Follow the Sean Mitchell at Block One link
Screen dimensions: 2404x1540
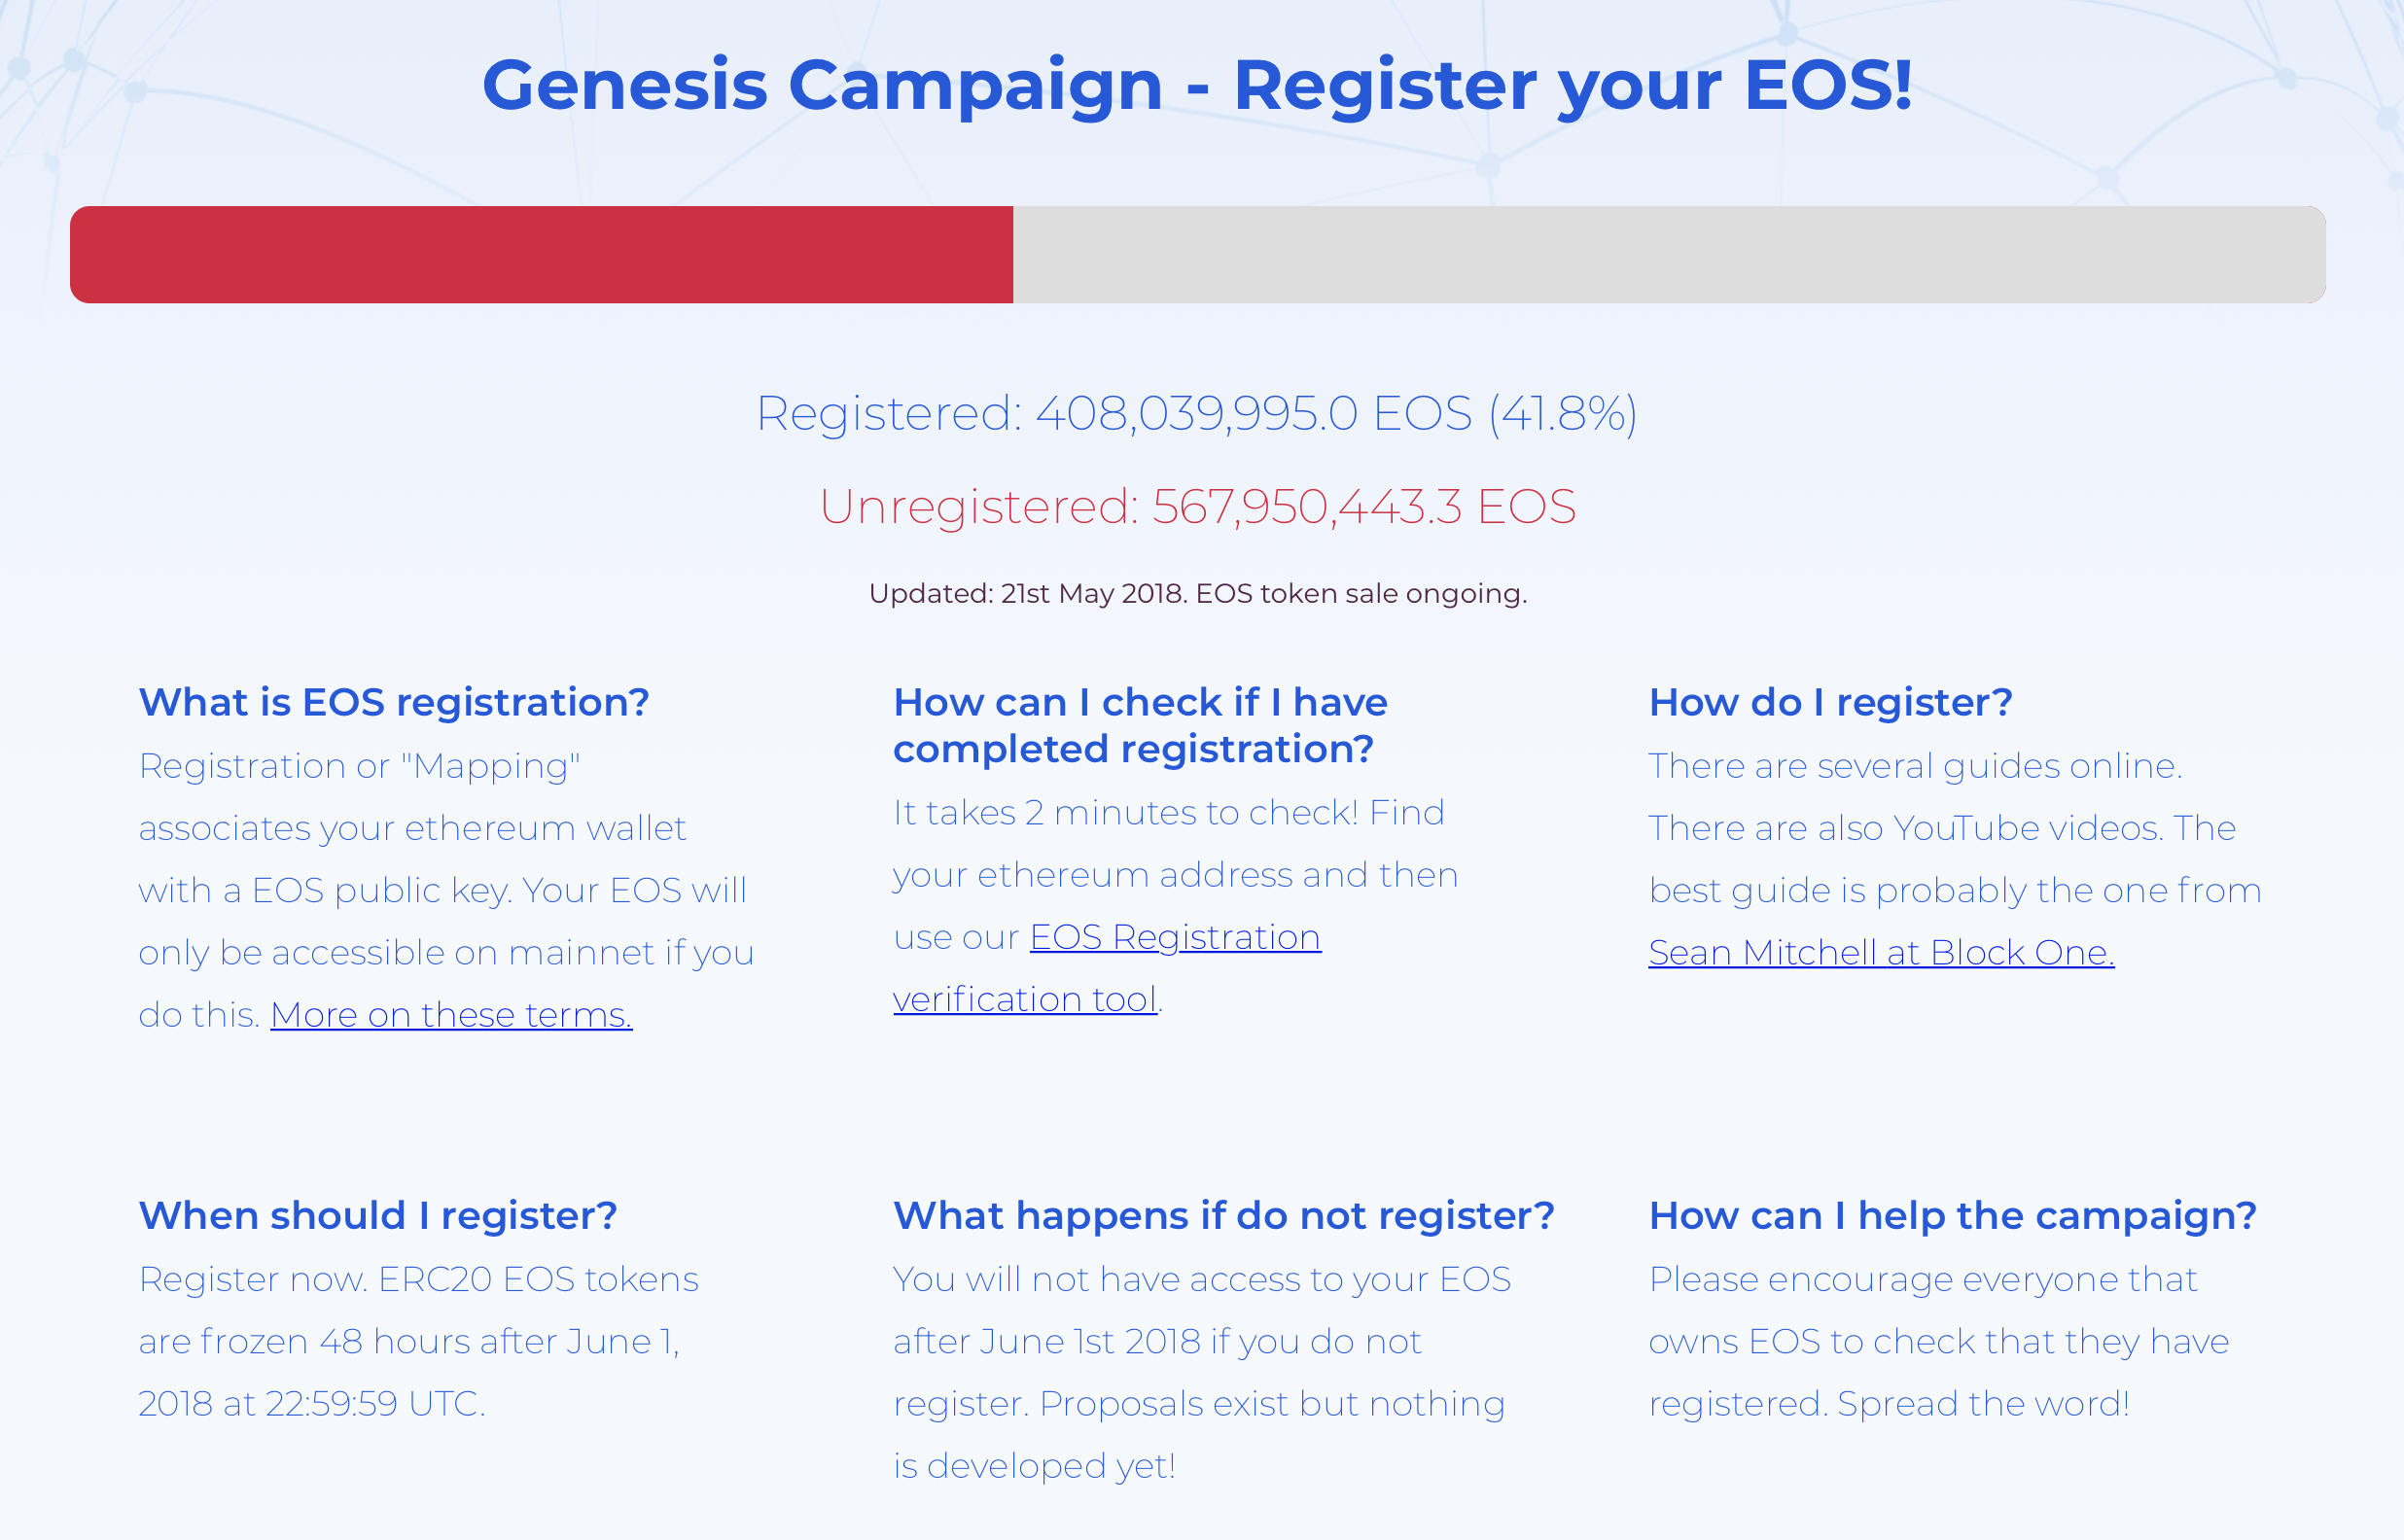(x=1881, y=953)
